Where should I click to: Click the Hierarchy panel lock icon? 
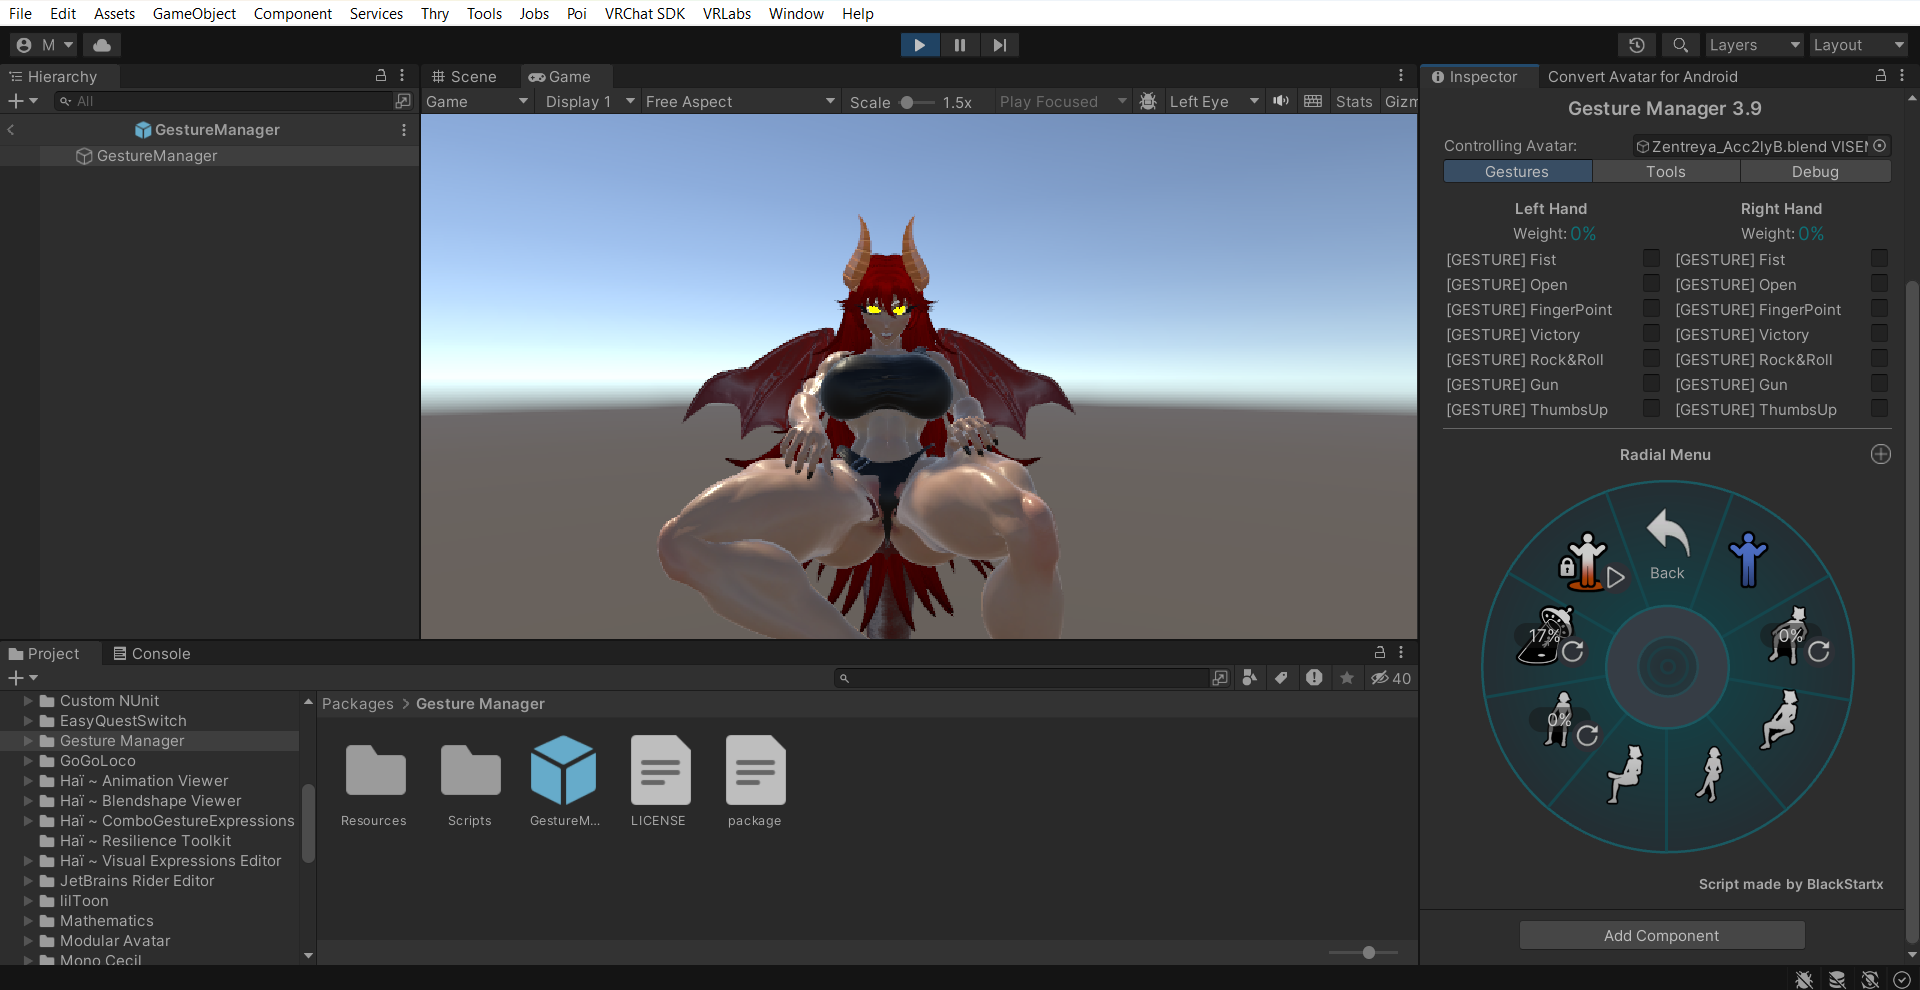(381, 76)
